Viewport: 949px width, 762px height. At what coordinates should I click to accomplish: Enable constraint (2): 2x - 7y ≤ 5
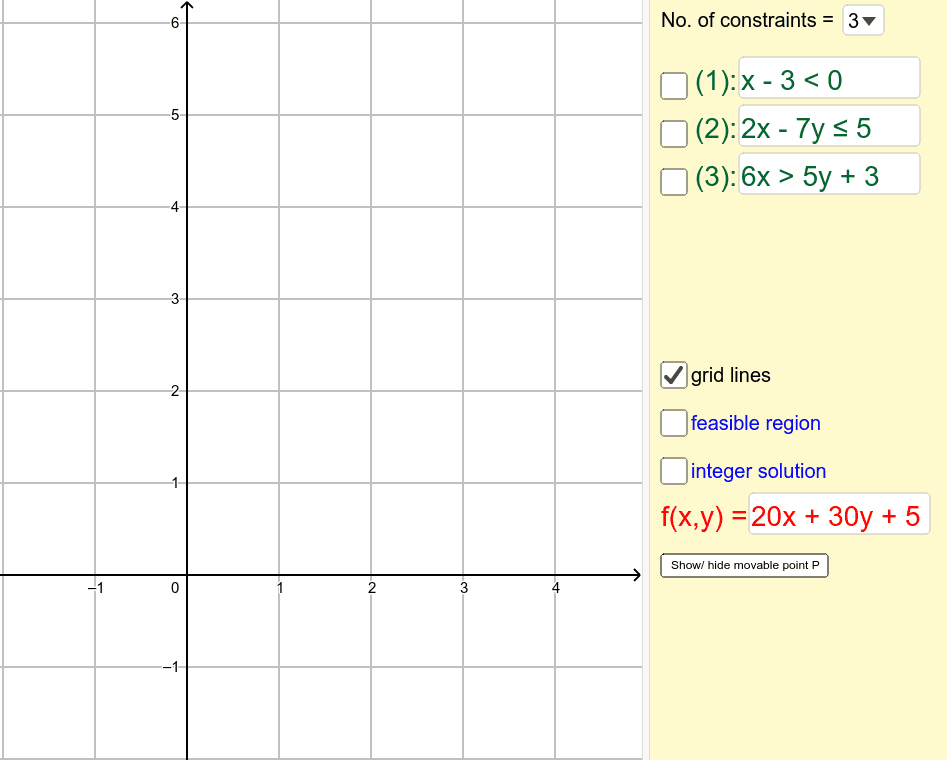tap(673, 135)
